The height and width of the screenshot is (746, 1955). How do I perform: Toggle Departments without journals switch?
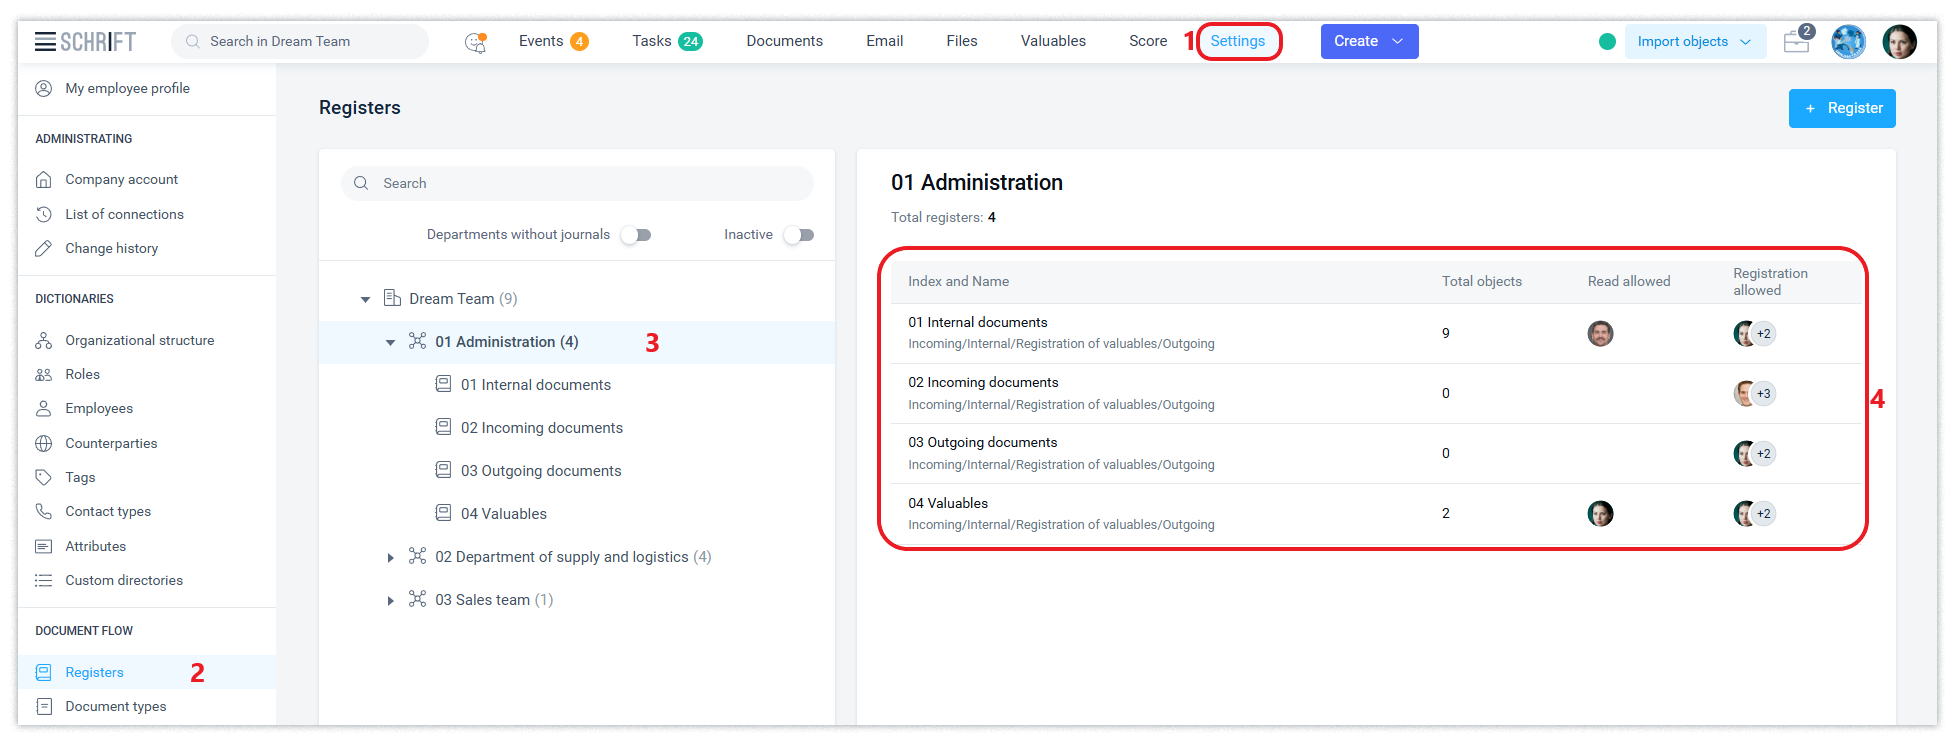point(636,235)
